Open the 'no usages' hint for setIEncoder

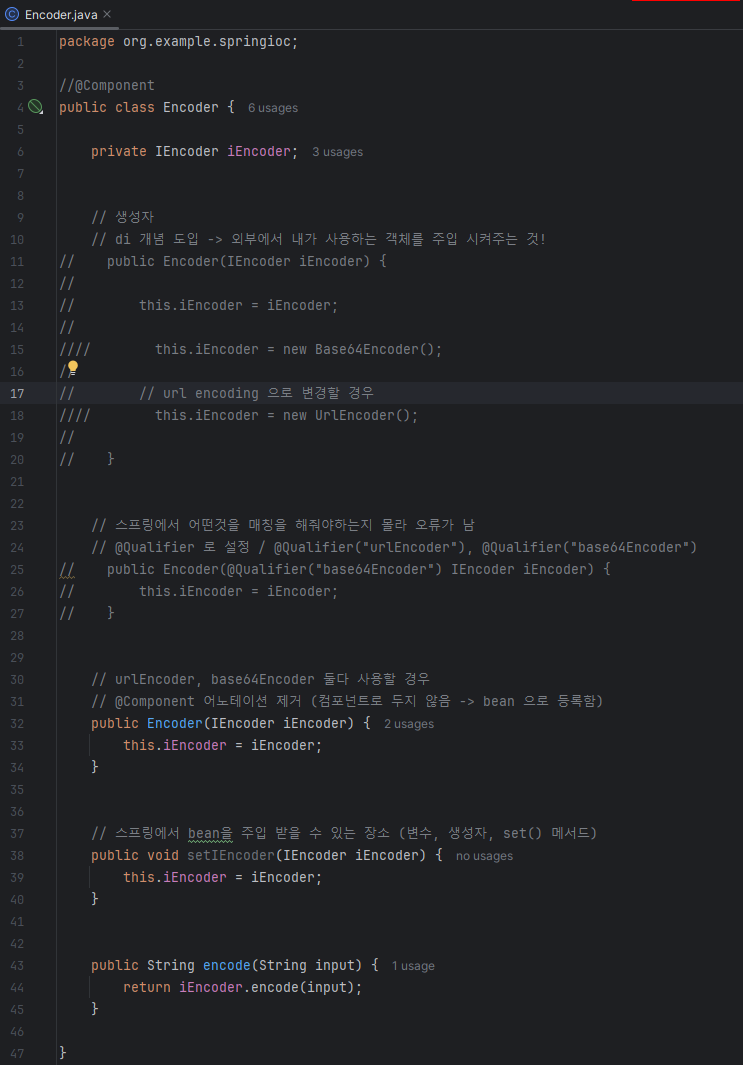pos(484,856)
